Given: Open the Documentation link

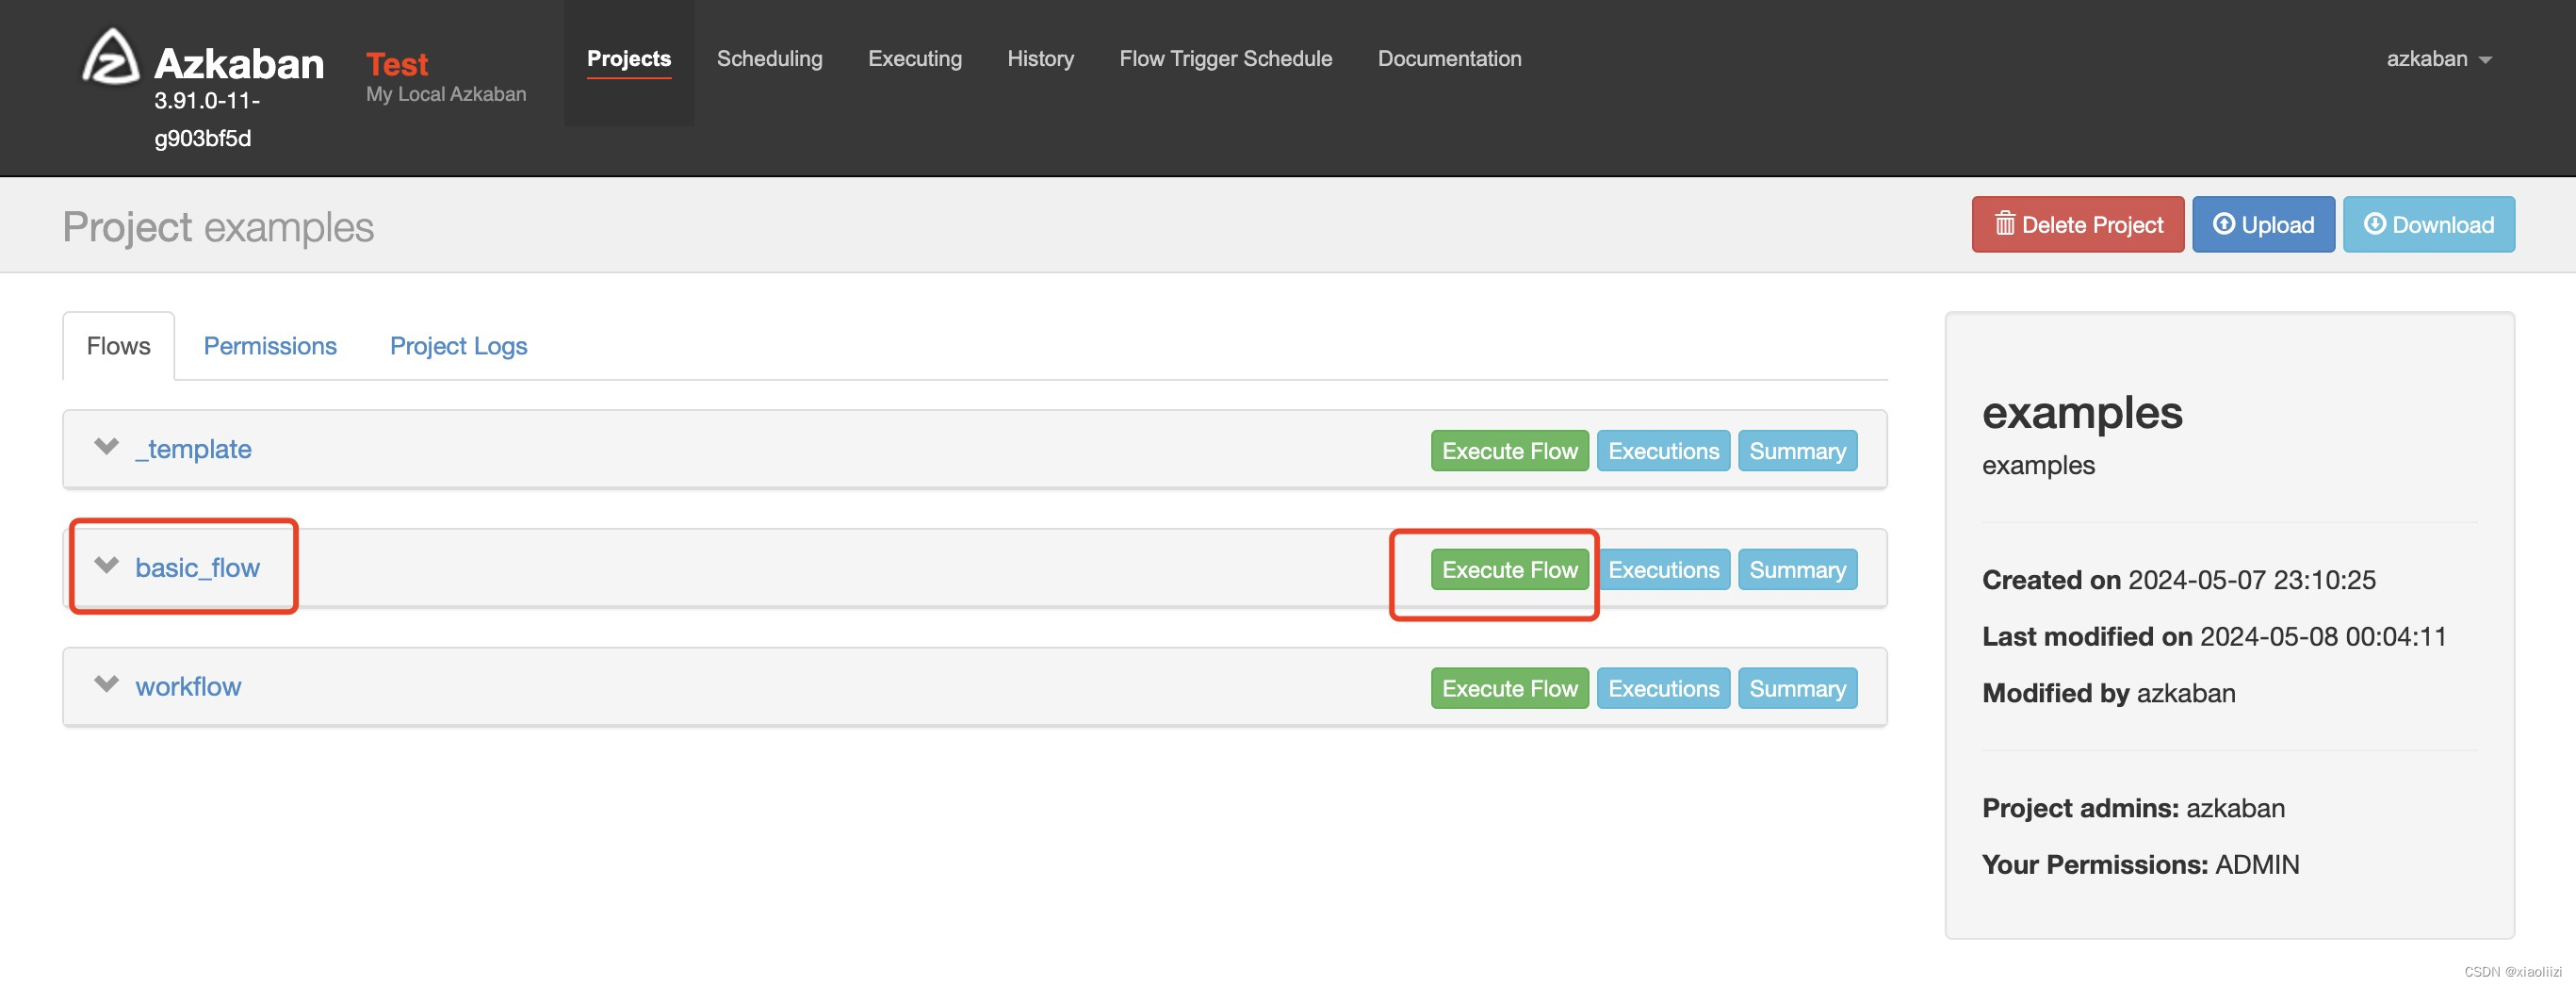Looking at the screenshot, I should [x=1449, y=59].
